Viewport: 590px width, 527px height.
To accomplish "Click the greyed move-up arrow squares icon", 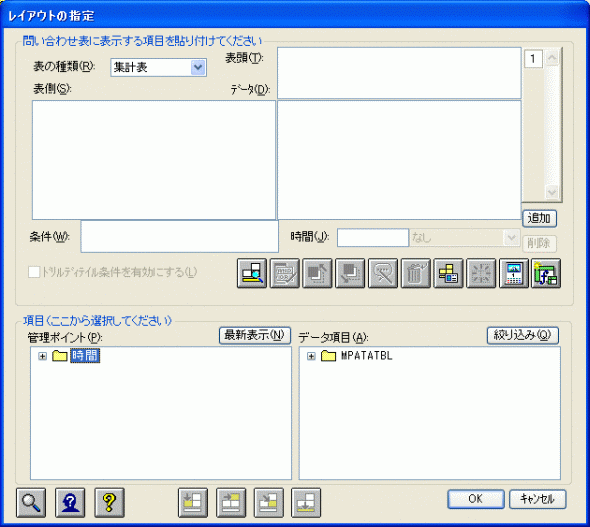I will pyautogui.click(x=317, y=273).
